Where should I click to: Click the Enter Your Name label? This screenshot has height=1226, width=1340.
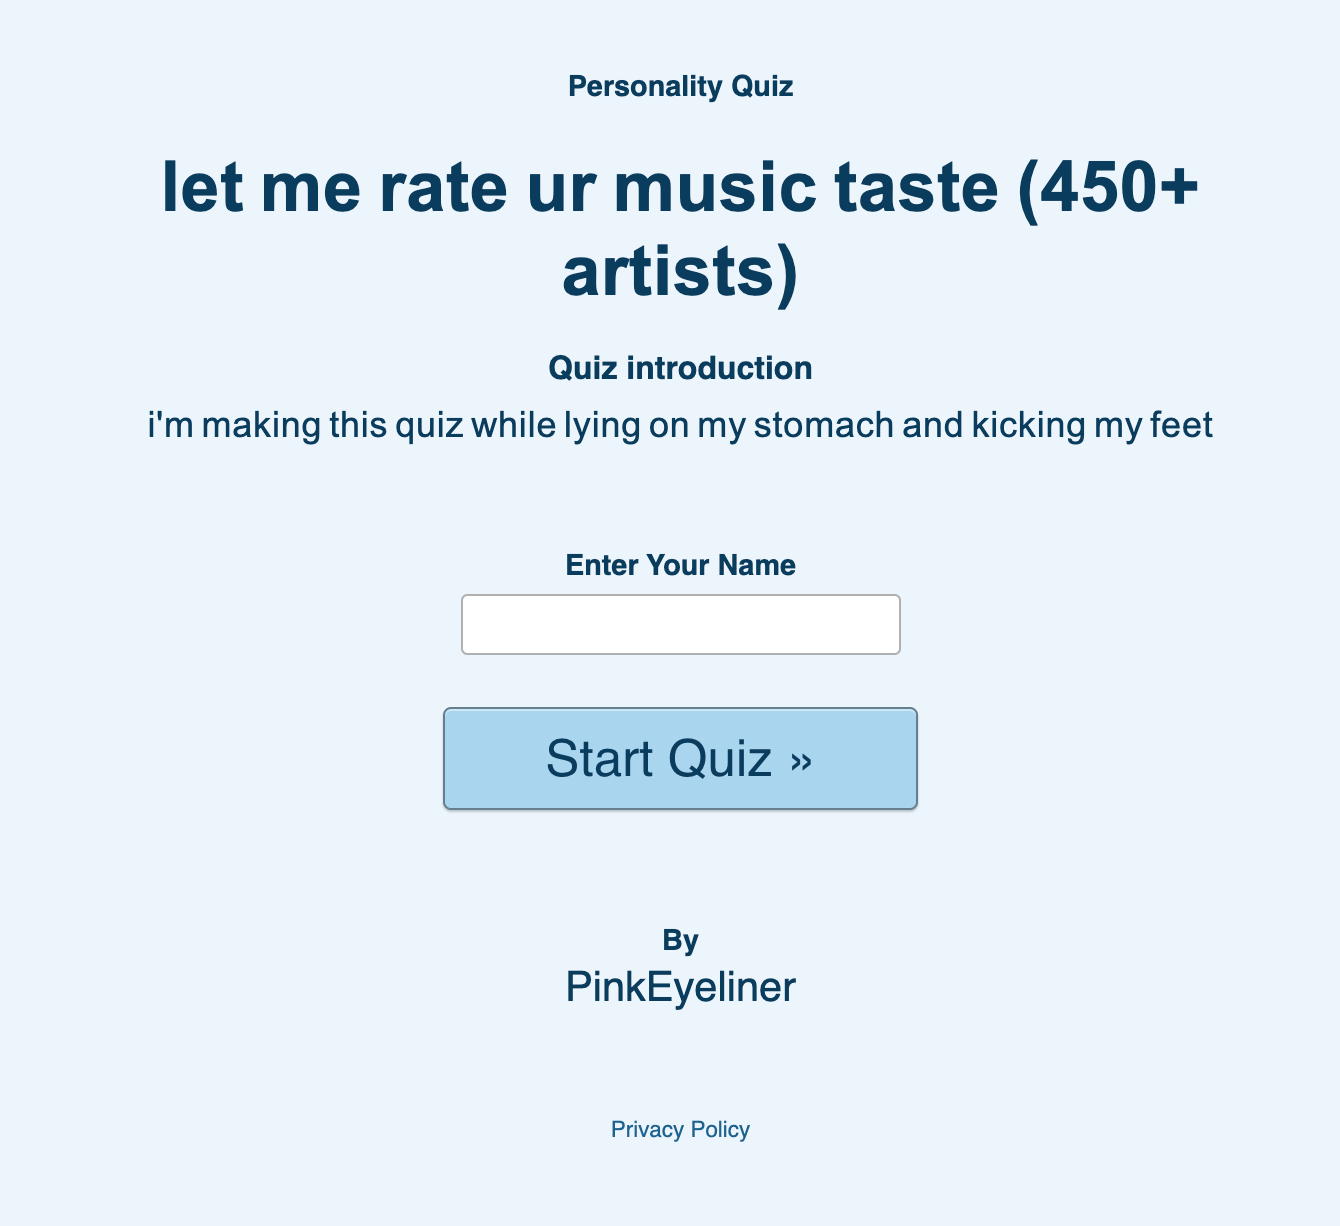click(680, 565)
